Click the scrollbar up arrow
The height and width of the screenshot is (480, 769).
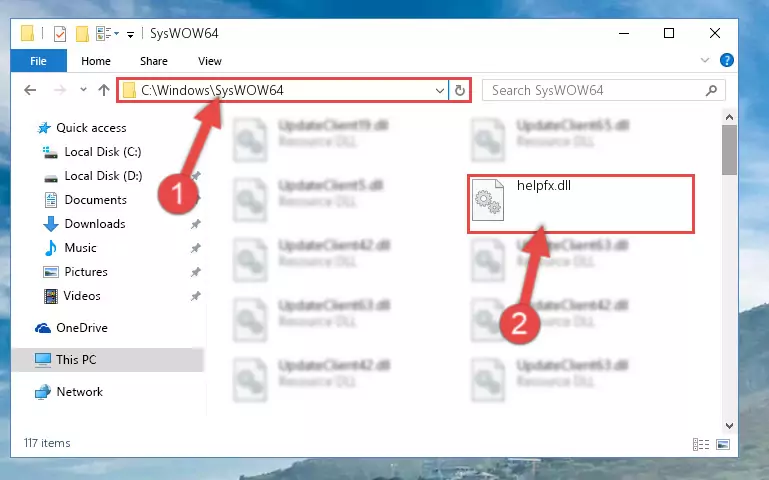click(729, 117)
